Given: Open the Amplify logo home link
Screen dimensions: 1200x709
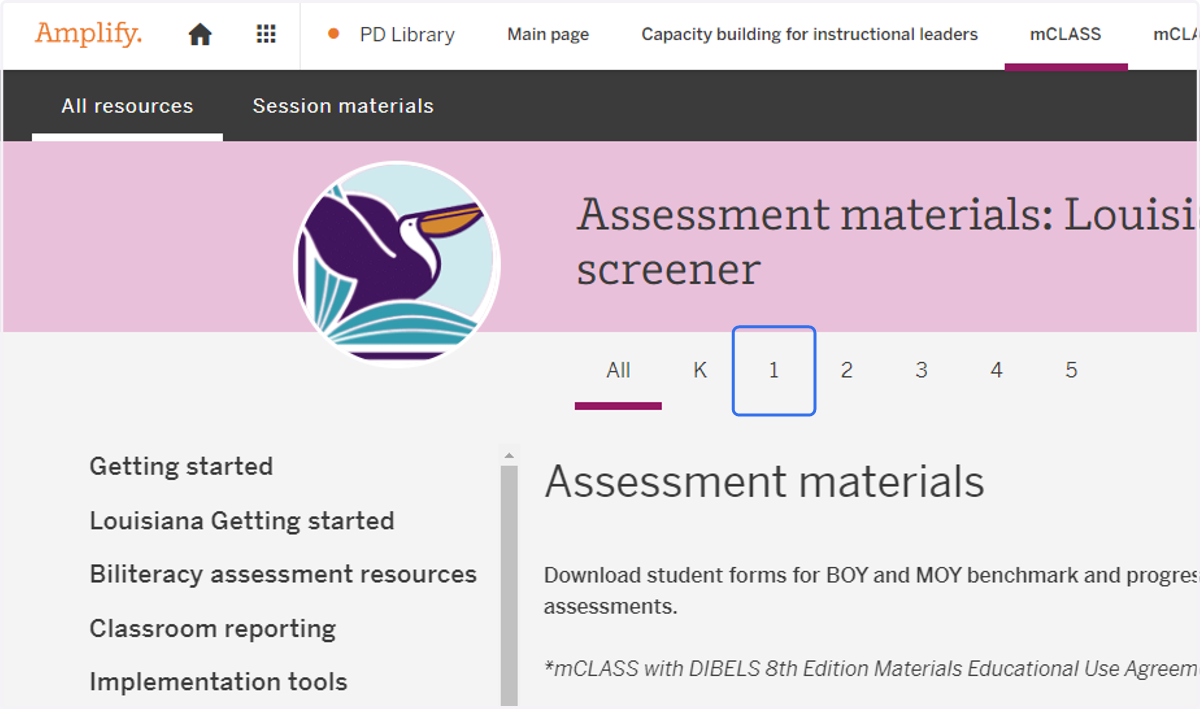Looking at the screenshot, I should 88,34.
